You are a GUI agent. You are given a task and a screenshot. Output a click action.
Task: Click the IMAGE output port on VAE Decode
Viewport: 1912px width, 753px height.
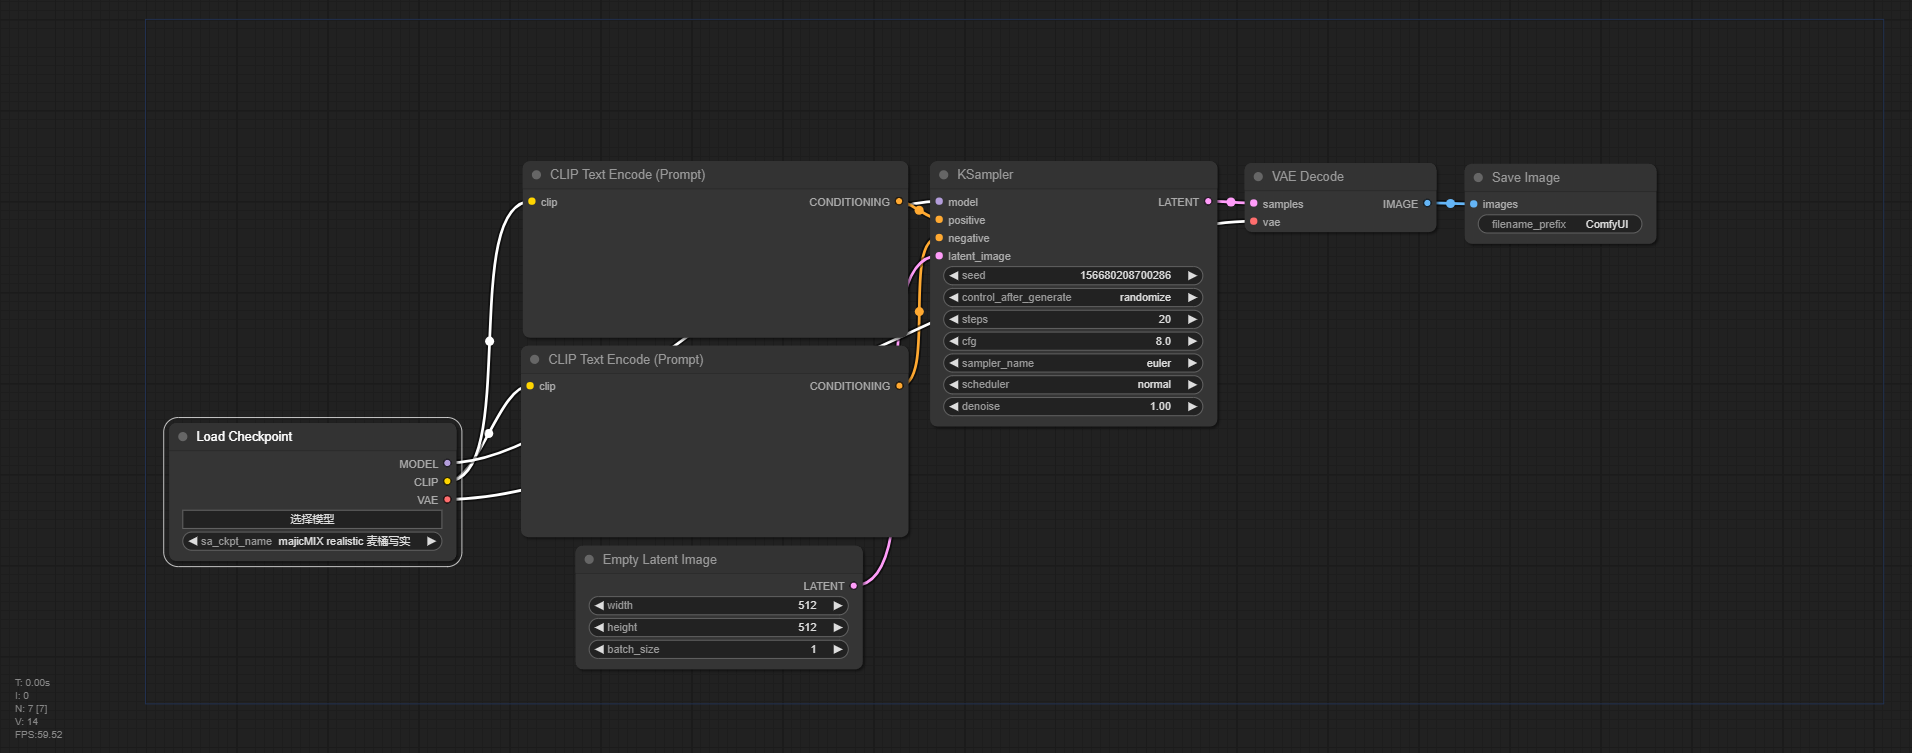(1427, 204)
